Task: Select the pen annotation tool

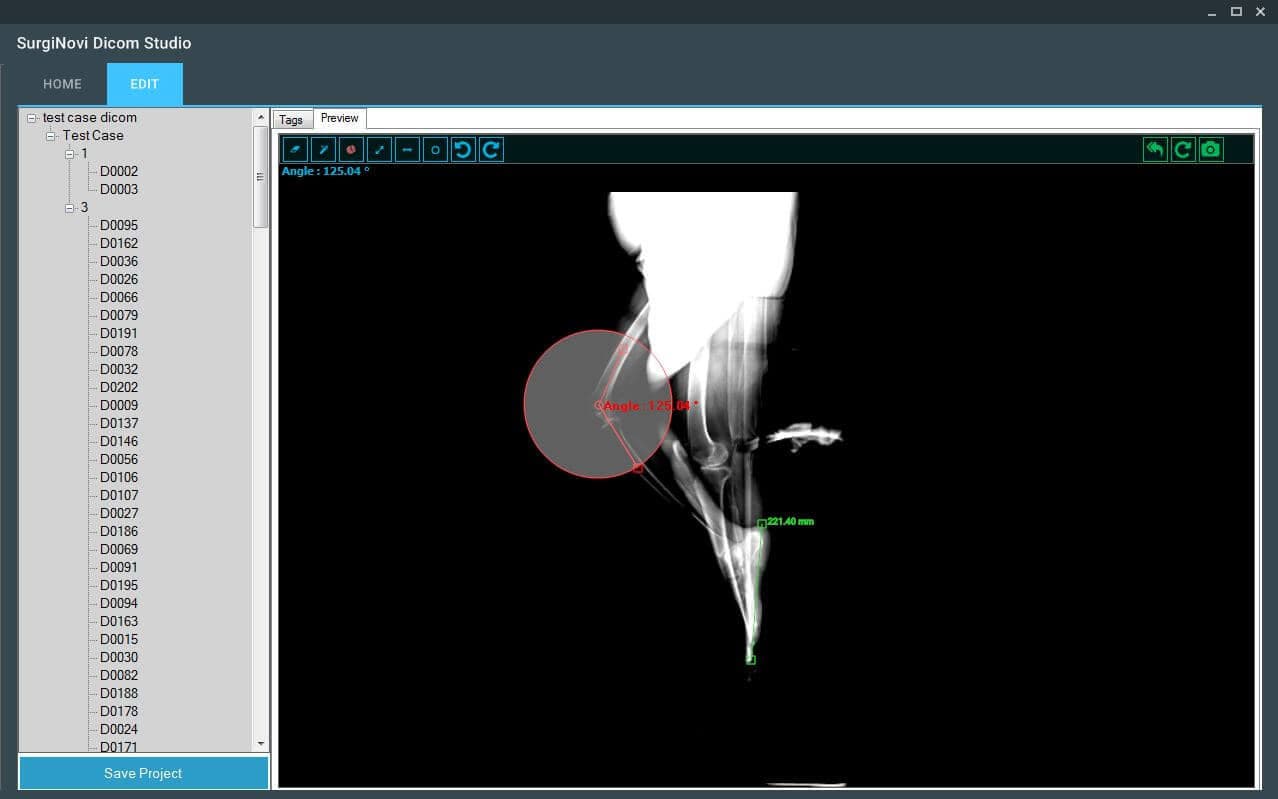Action: pos(294,149)
